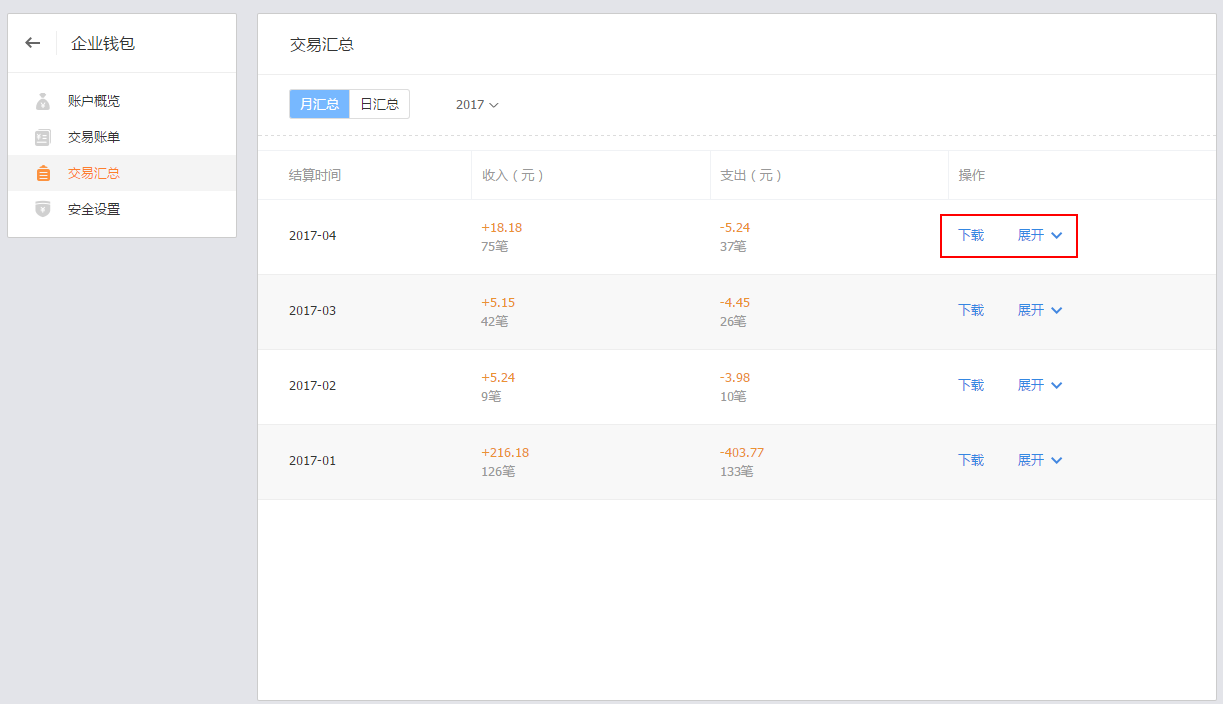Open 账户概览 in the sidebar
Screen dimensions: 1223x704
pyautogui.click(x=94, y=101)
